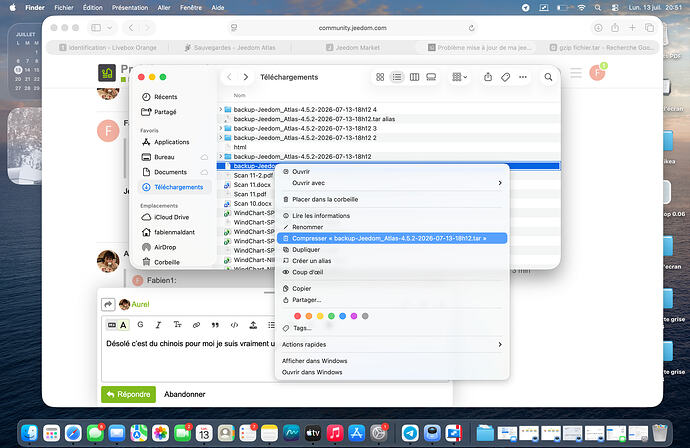Expand folder backup-Jeedom_Atlas-4.5.2-2026-07-13-18h12 4
Viewport: 690px width, 448px height.
220,109
